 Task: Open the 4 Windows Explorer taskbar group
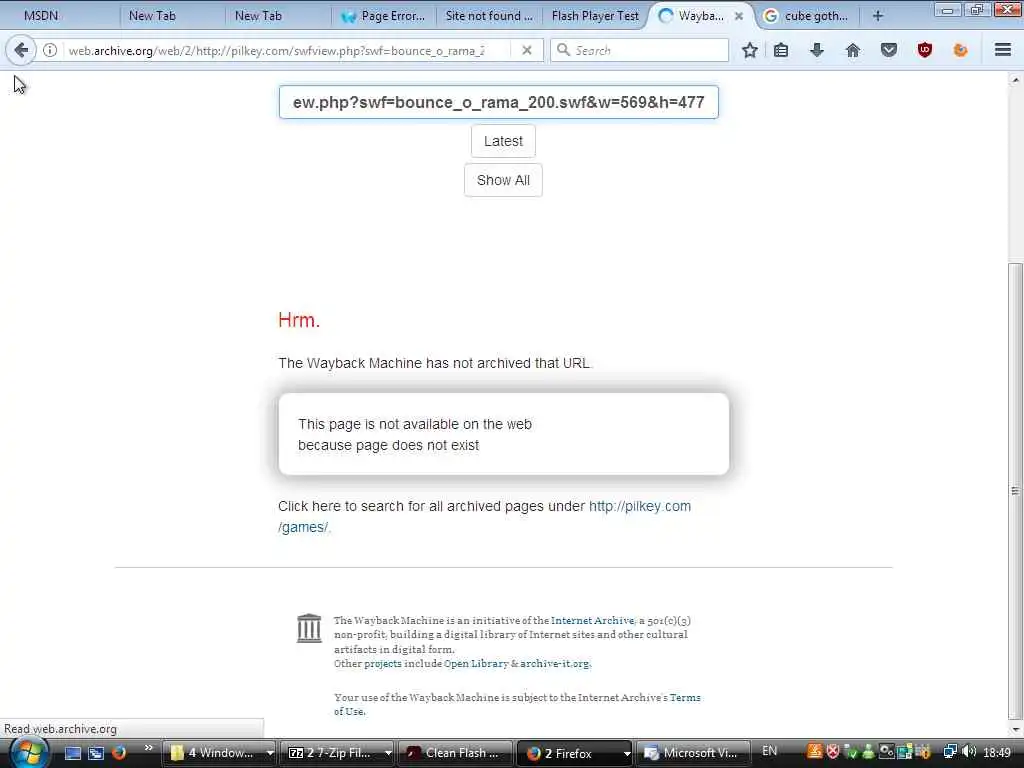click(x=212, y=753)
